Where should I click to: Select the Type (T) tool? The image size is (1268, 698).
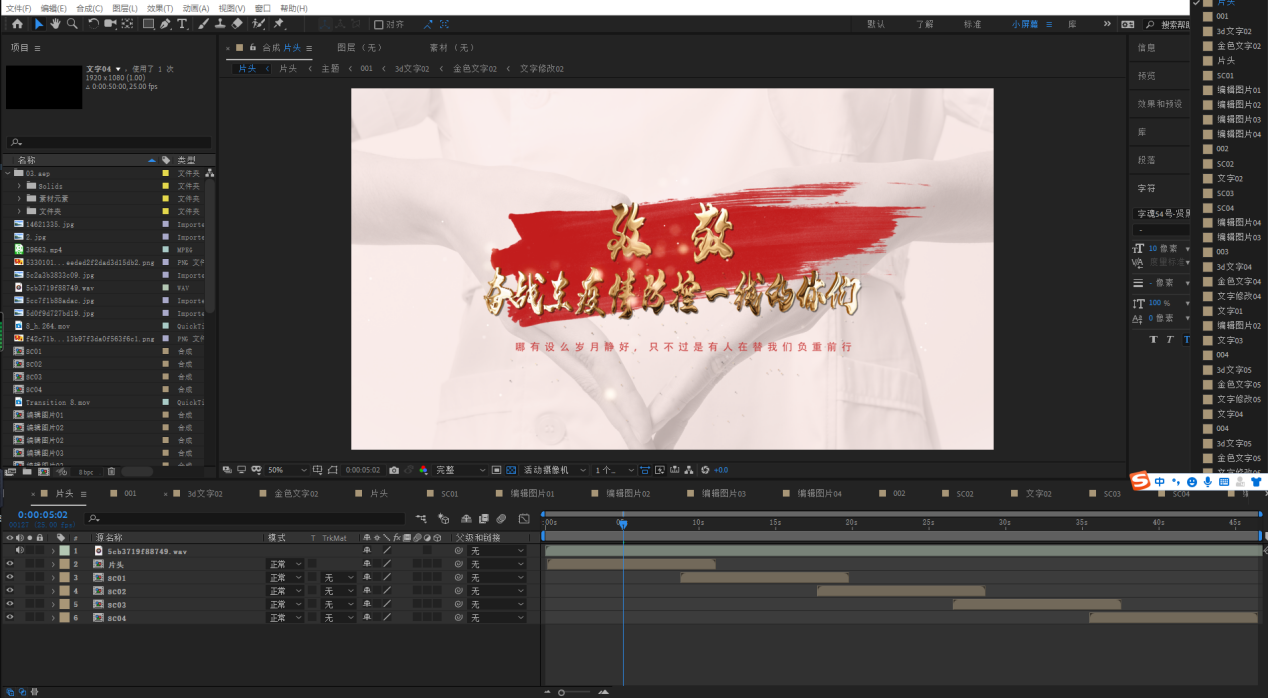[x=182, y=24]
